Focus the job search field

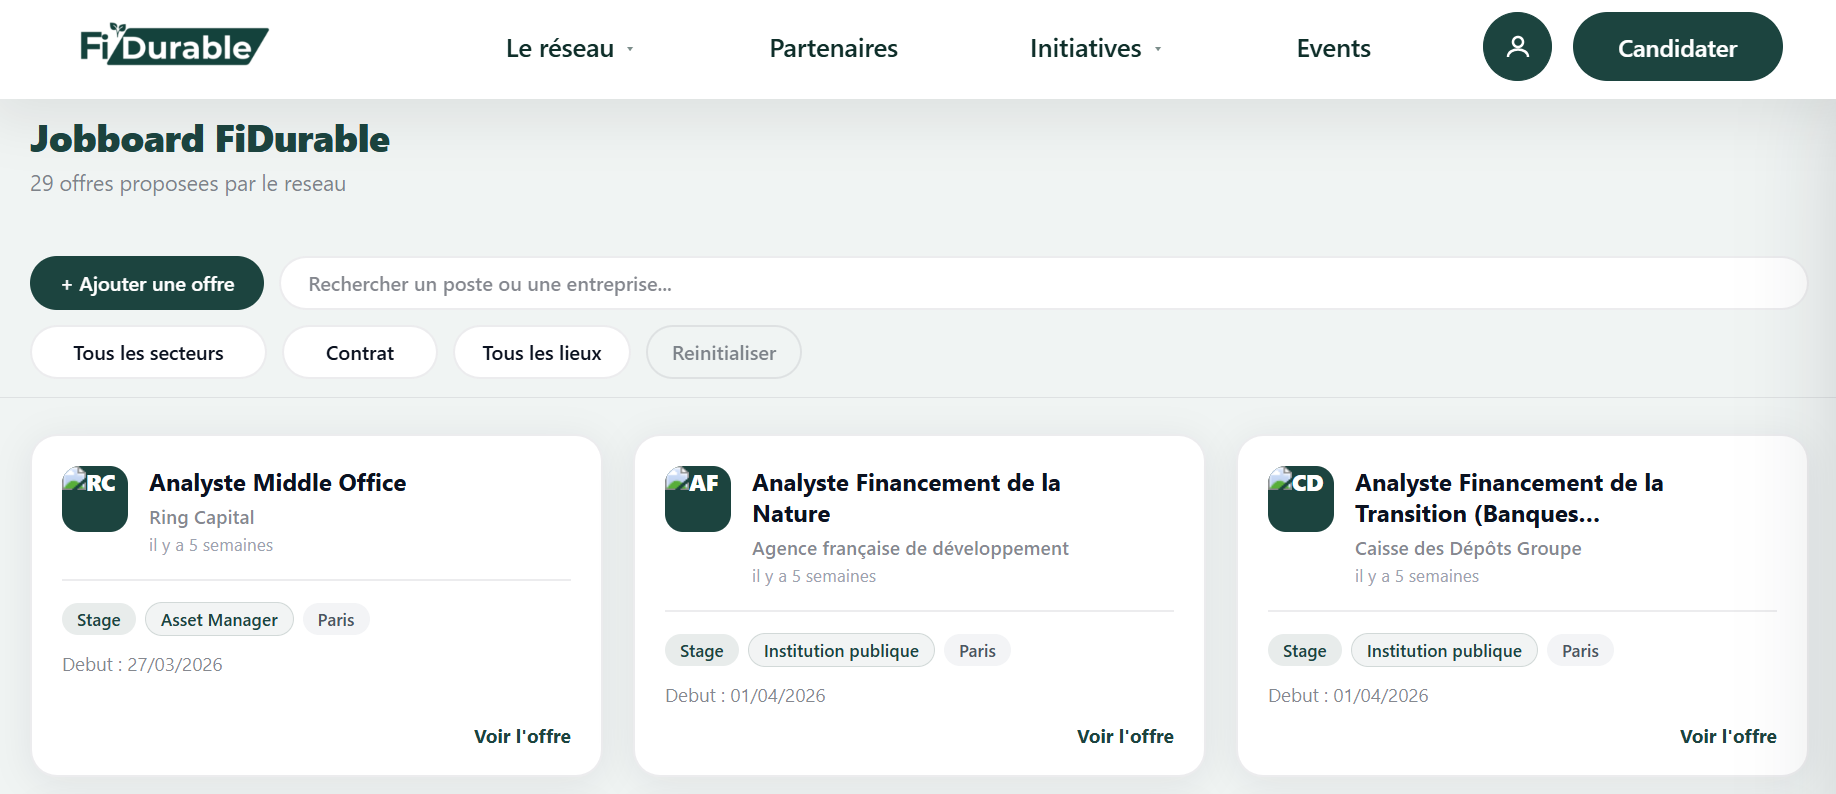(x=1043, y=284)
